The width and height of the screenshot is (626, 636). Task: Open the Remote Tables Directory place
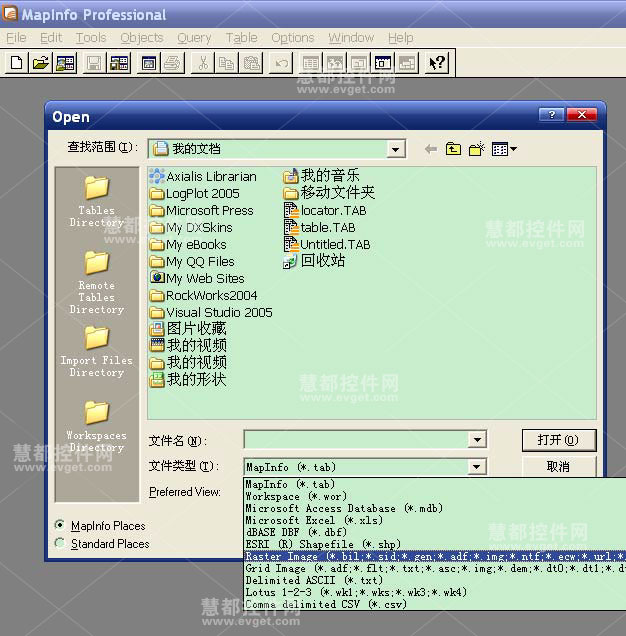coord(97,282)
